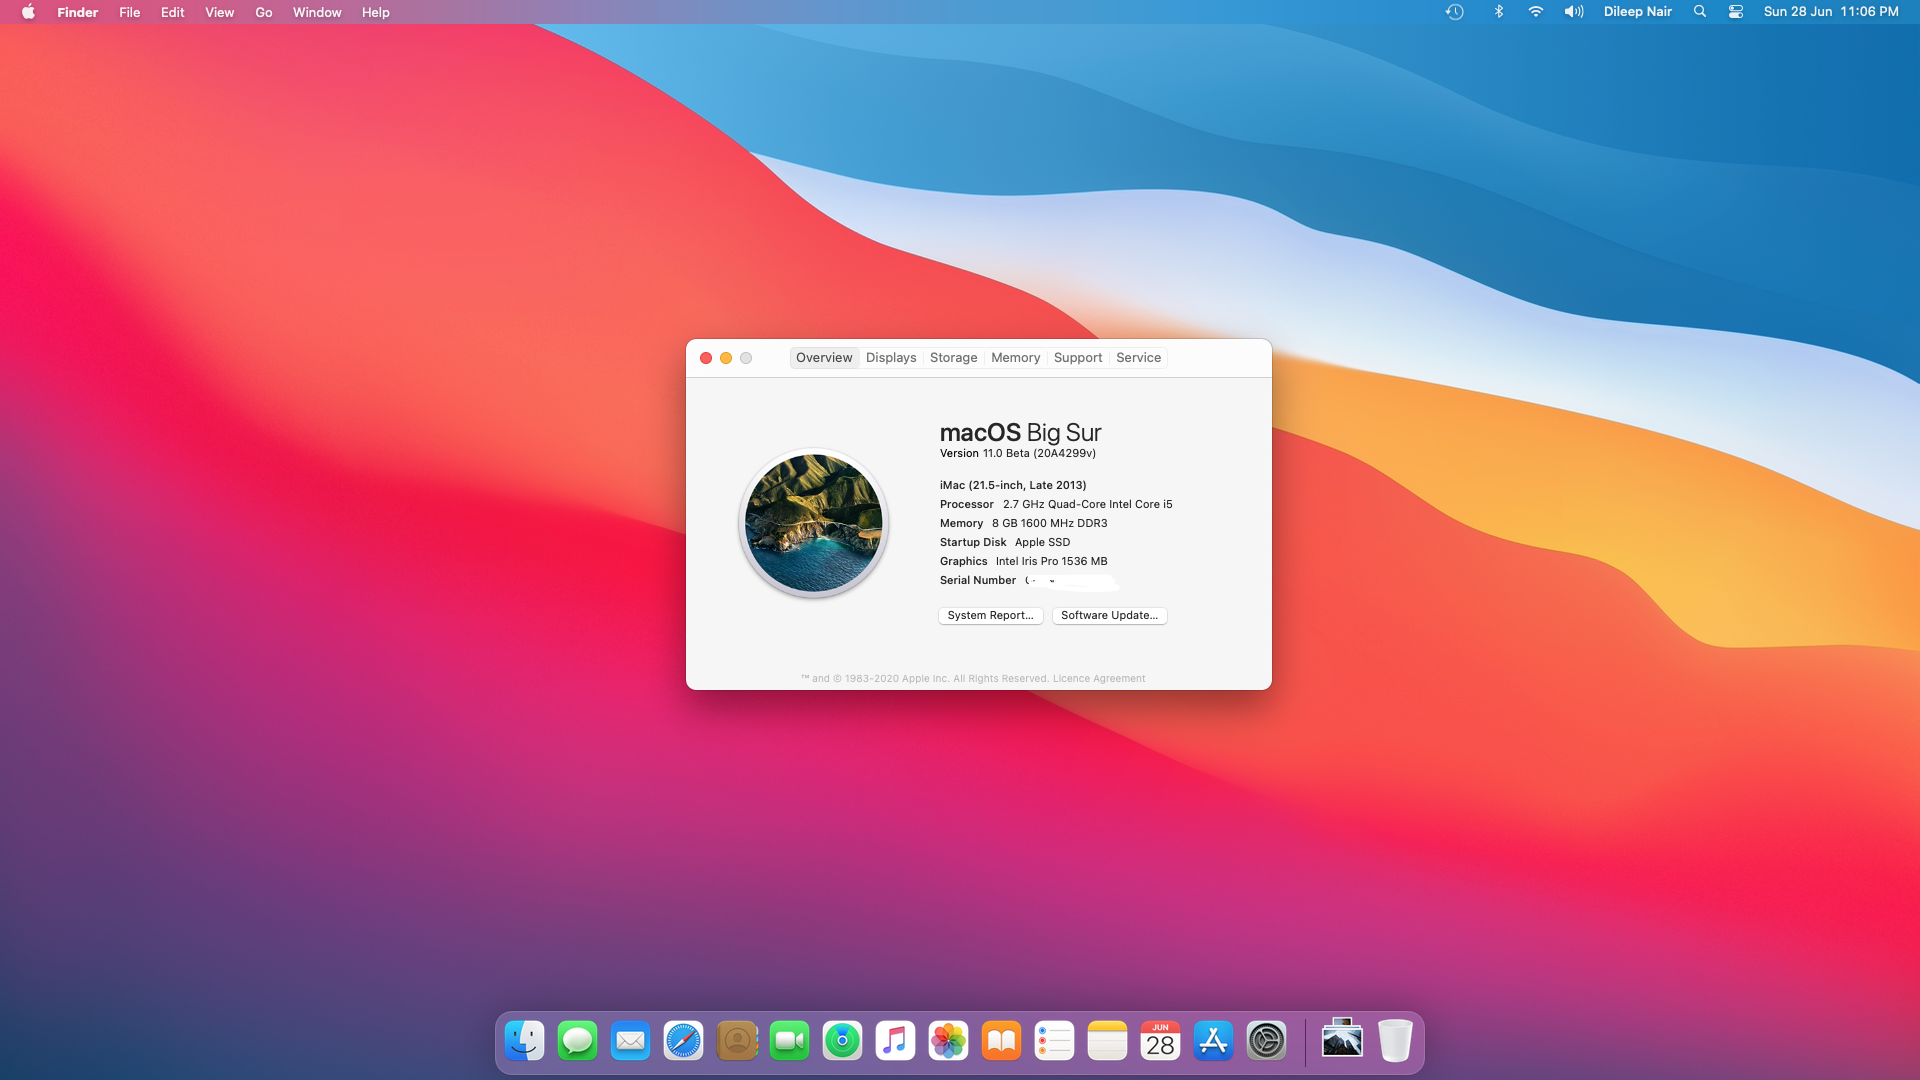Open the Go menu
The image size is (1920, 1080).
pos(263,12)
